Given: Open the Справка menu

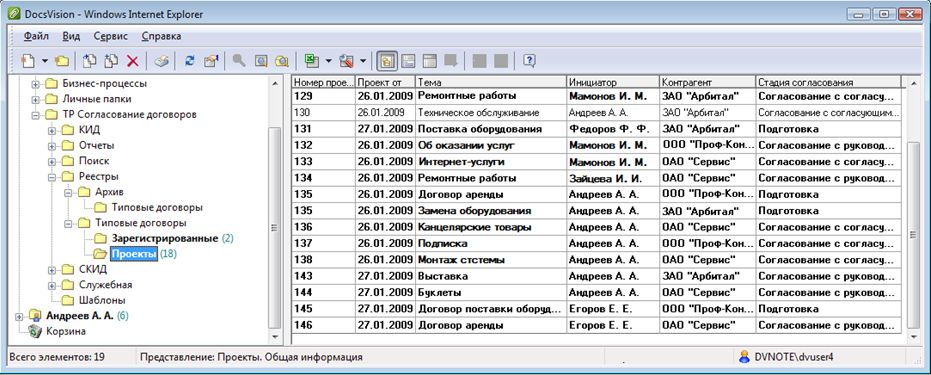Looking at the screenshot, I should 162,36.
